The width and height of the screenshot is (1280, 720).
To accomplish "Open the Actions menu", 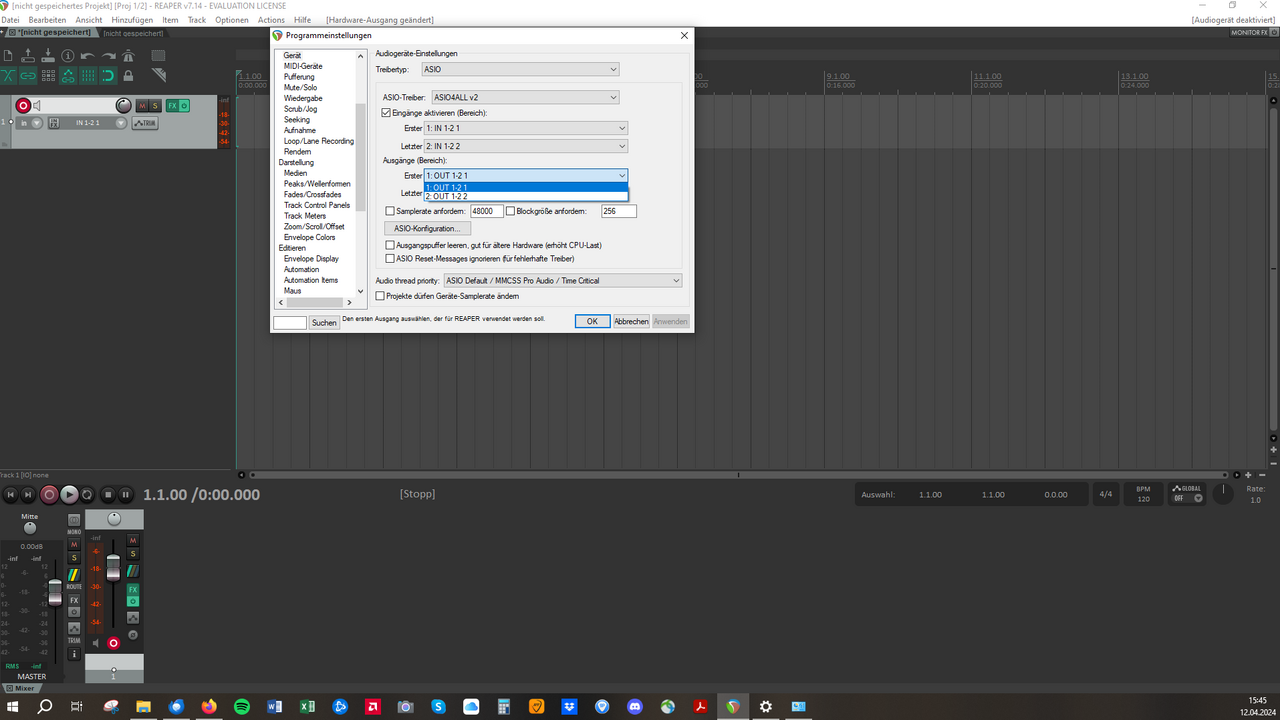I will (x=271, y=20).
